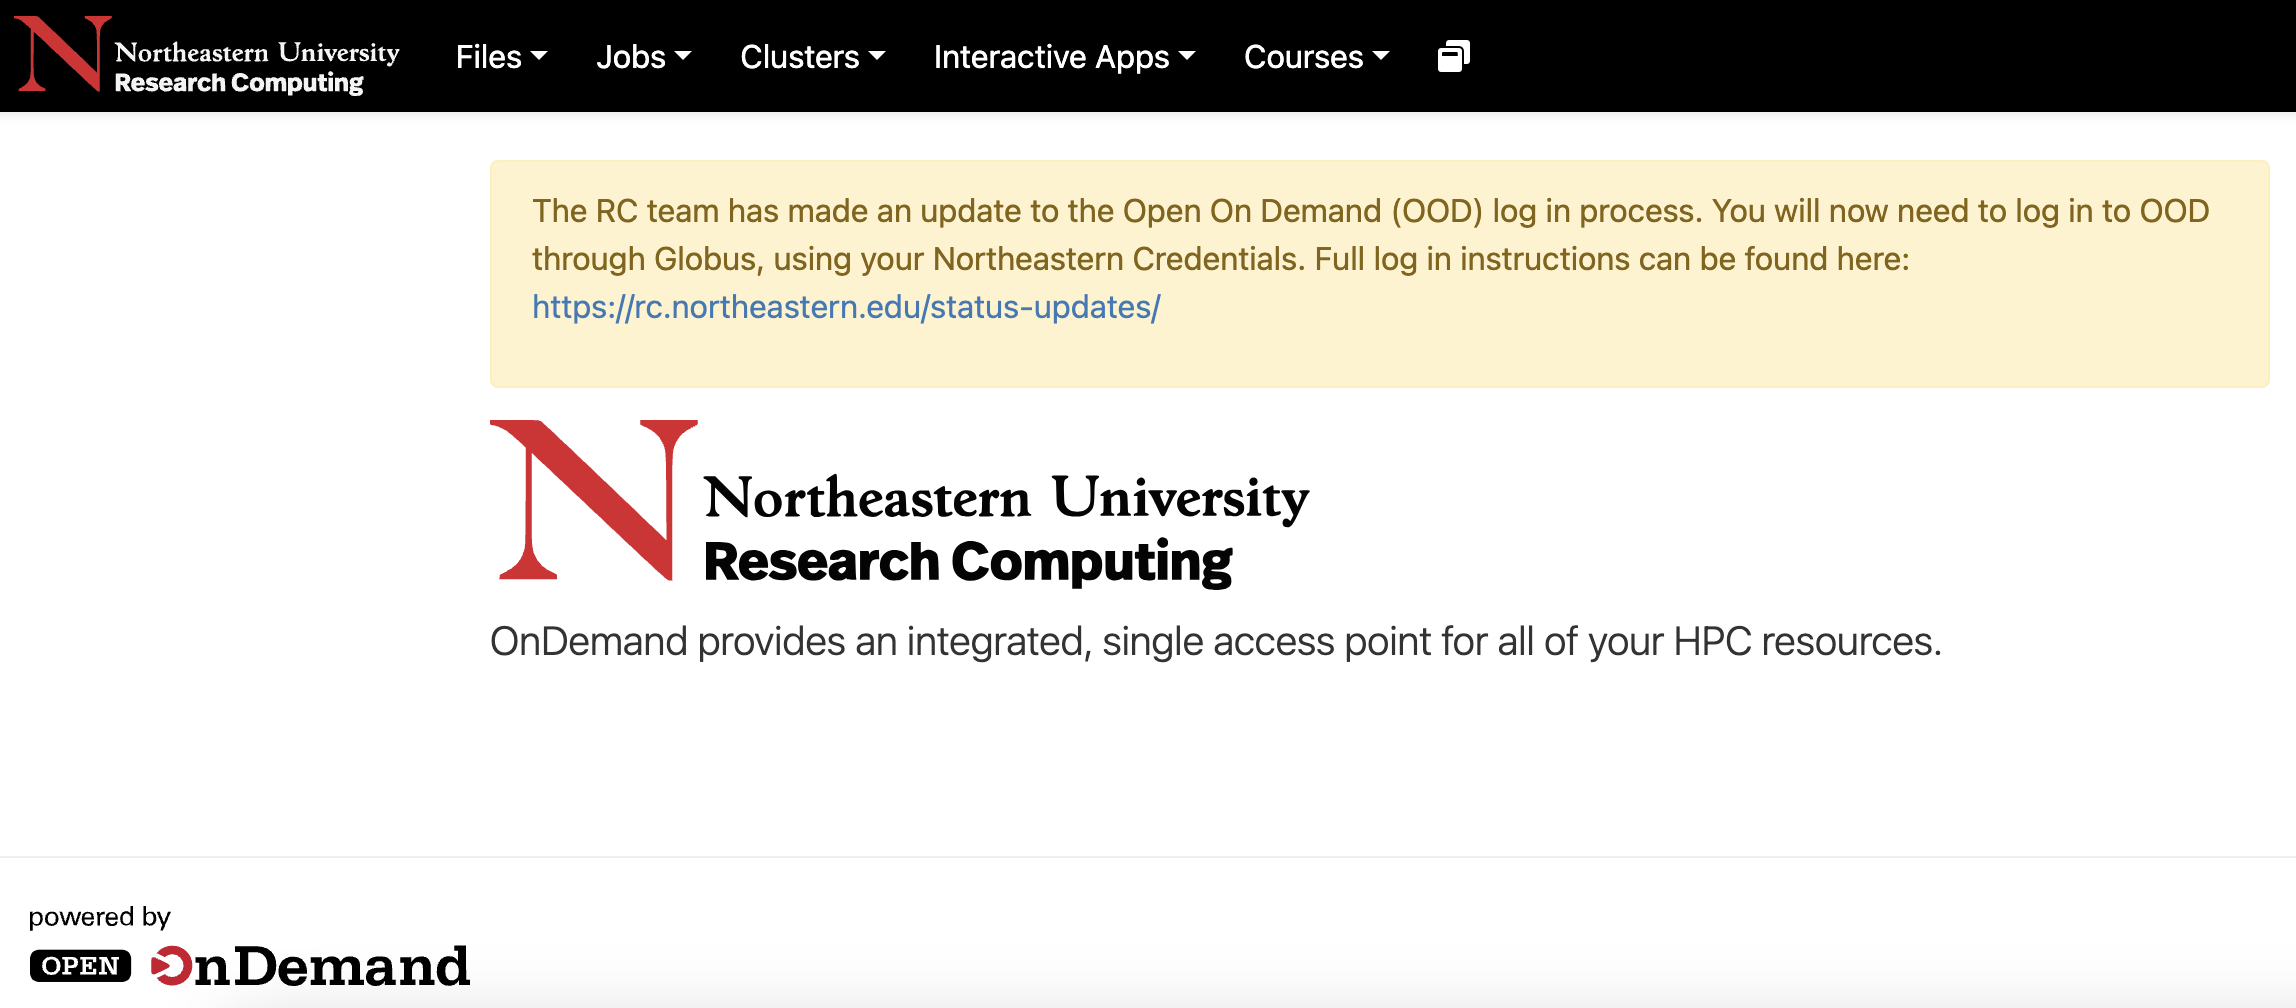Screen dimensions: 2296x1008
Task: Click the OnDemand logo in footer
Action: (311, 966)
